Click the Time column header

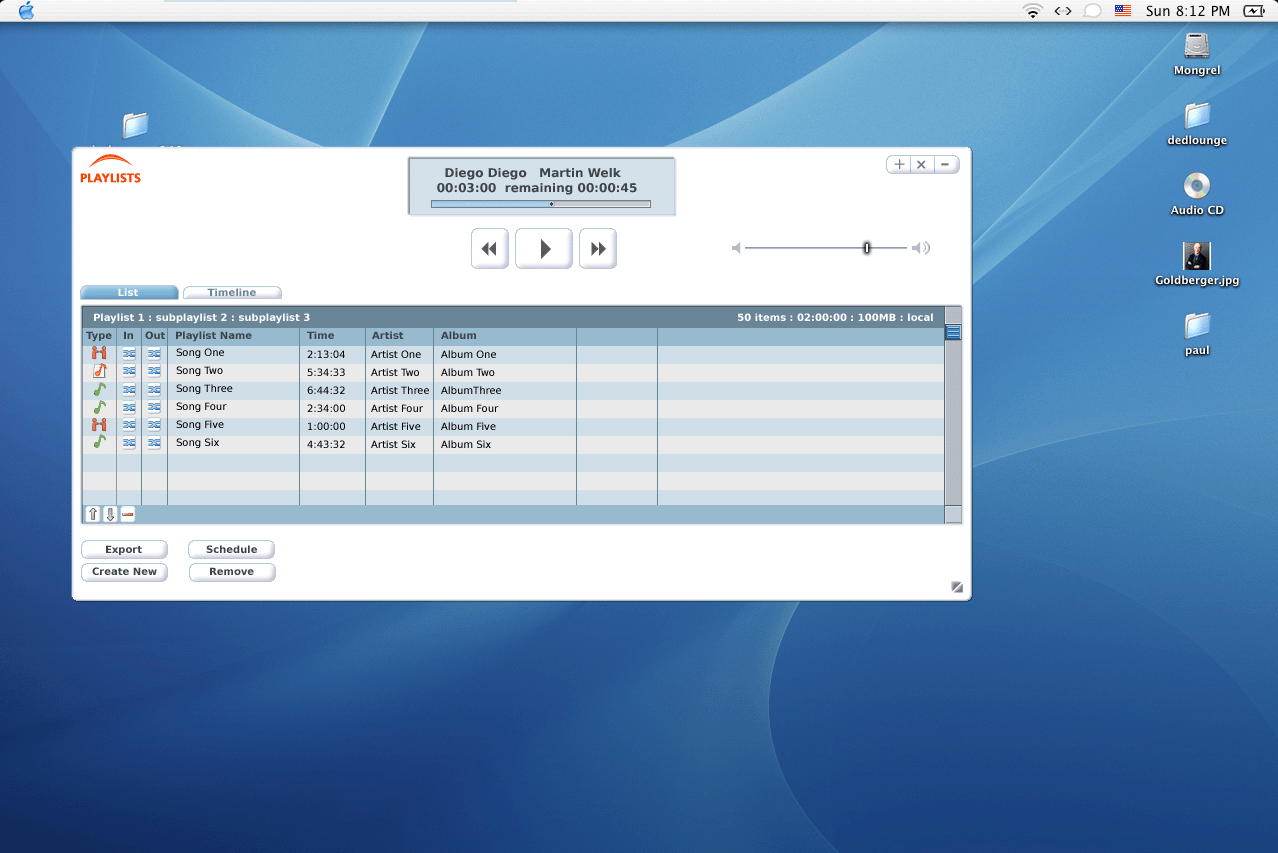(321, 336)
